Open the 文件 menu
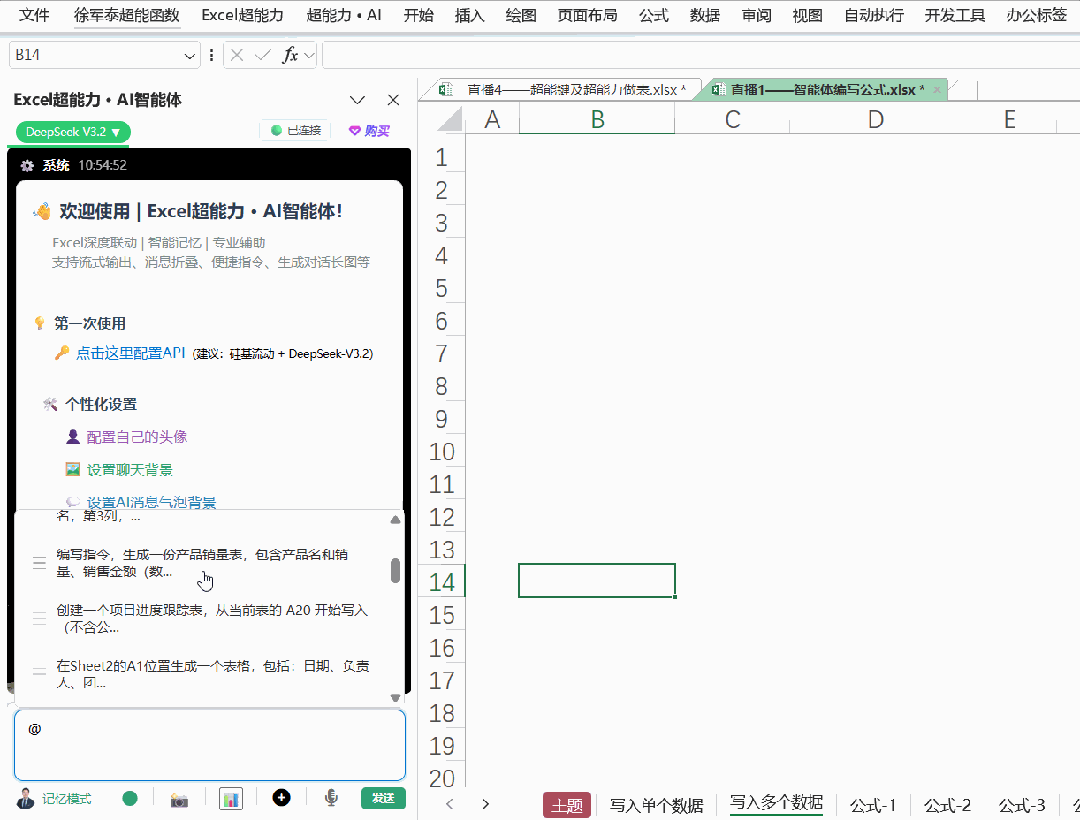The height and width of the screenshot is (820, 1080). point(34,15)
